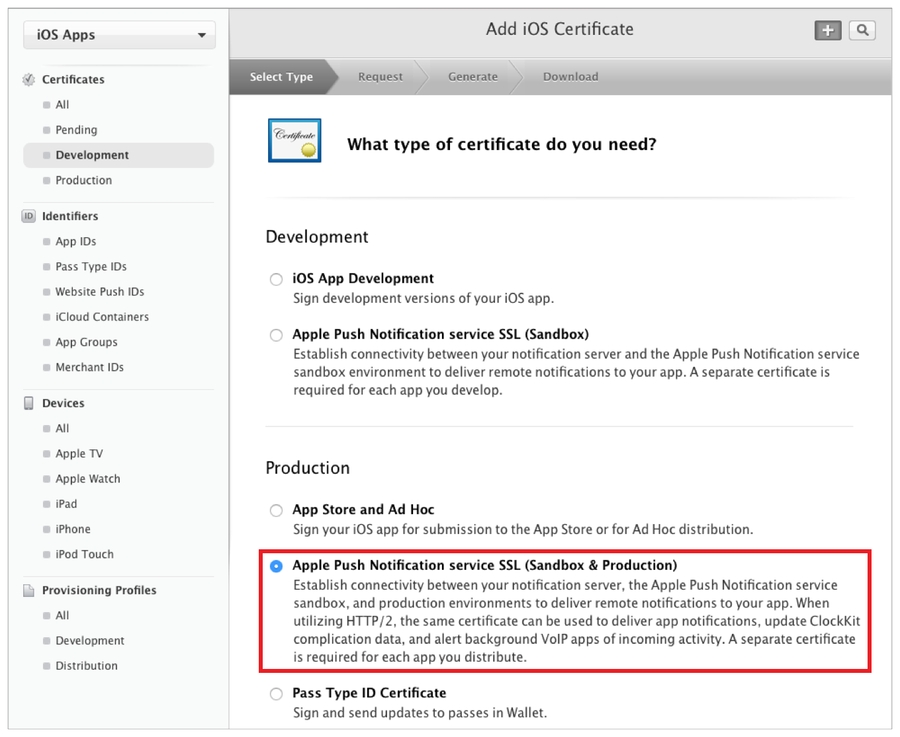
Task: Open the iOS Apps platform dropdown
Action: tap(119, 35)
